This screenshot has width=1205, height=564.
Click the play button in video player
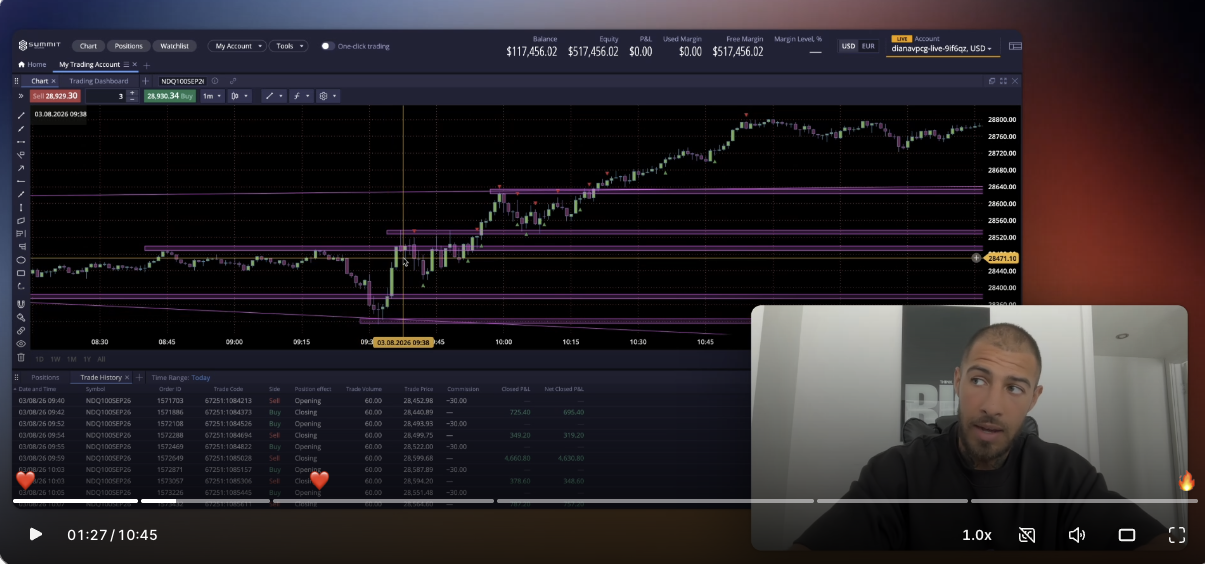click(x=35, y=535)
